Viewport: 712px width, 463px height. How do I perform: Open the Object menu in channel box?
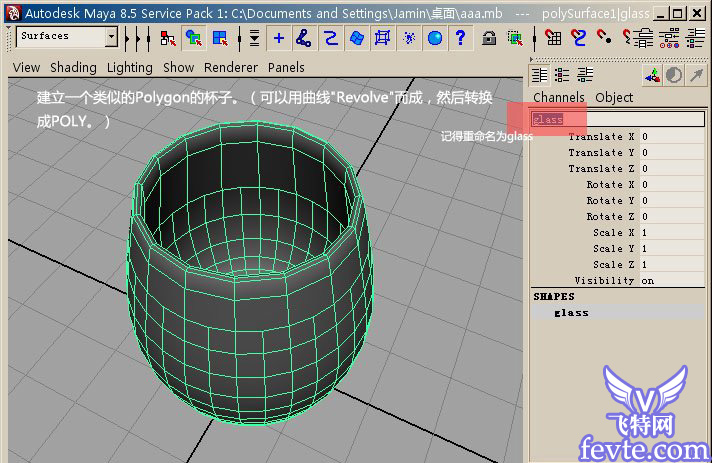[x=614, y=97]
